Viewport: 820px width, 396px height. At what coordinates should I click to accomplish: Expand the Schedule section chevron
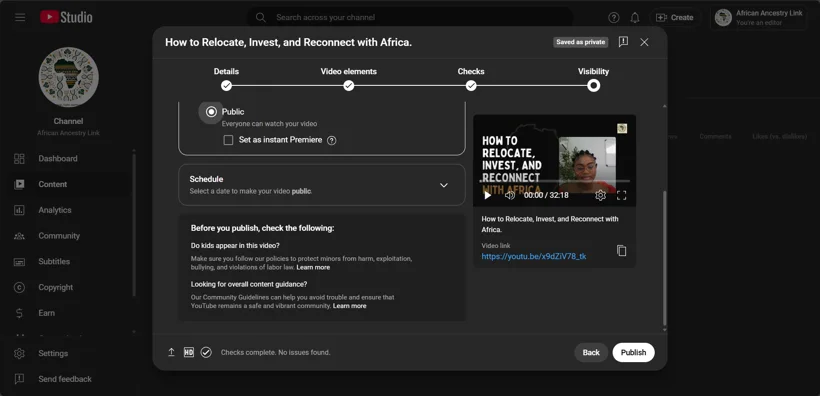point(443,185)
